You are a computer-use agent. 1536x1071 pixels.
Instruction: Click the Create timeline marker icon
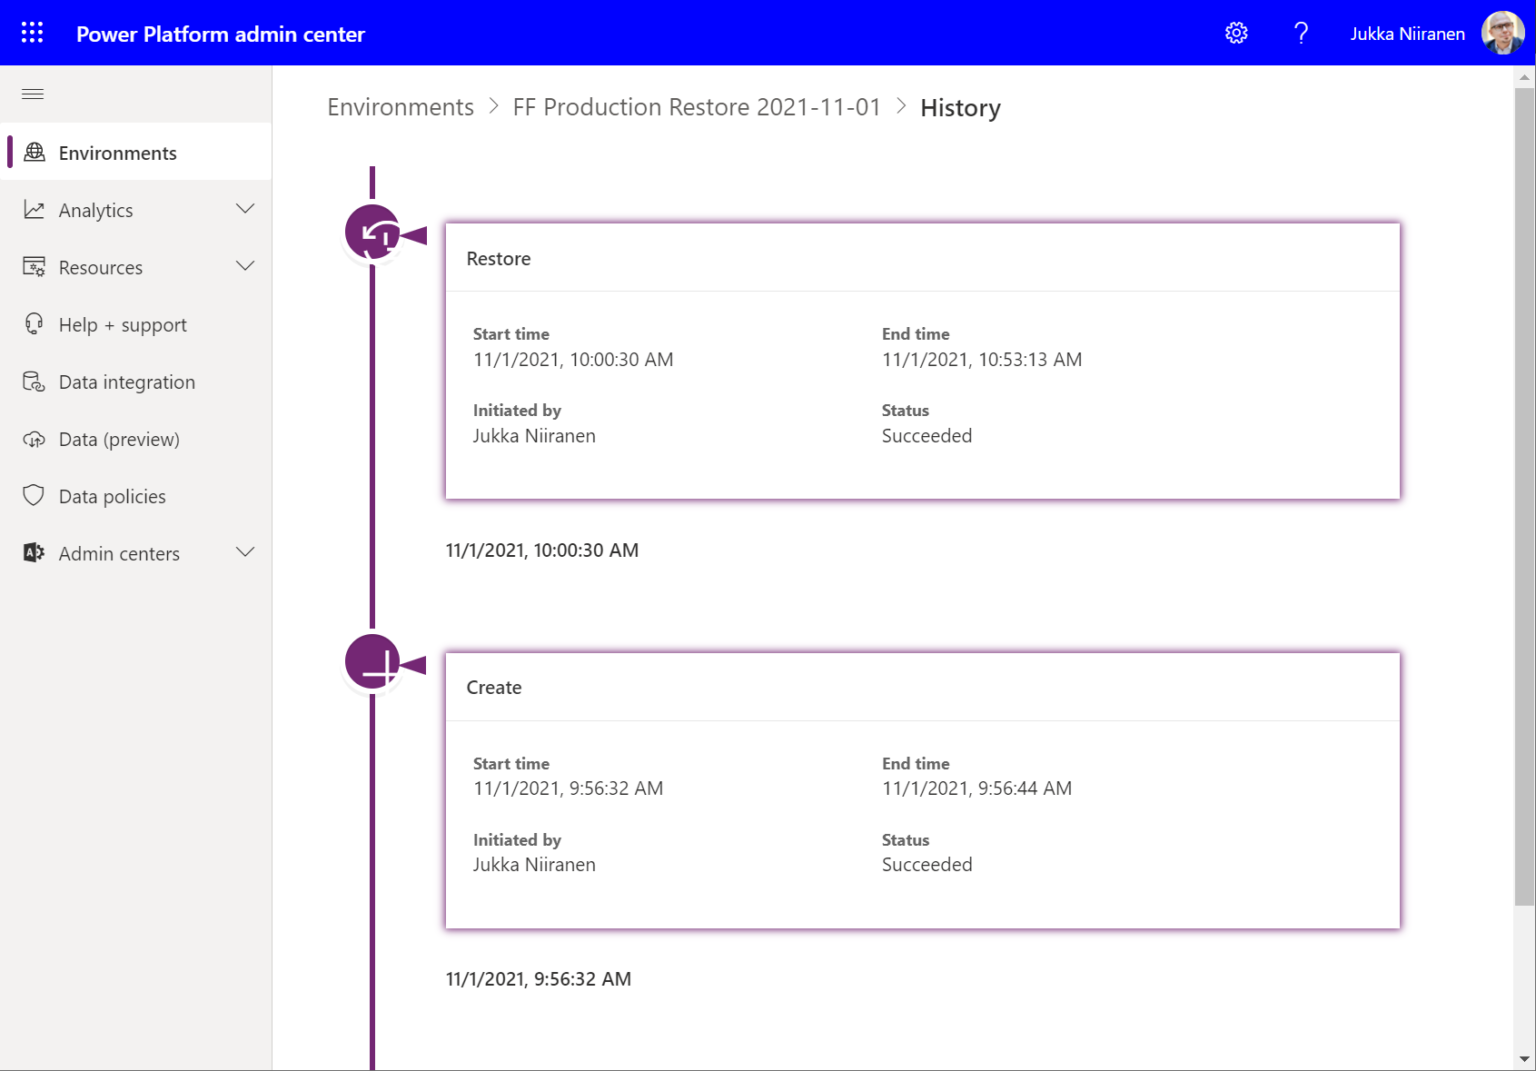pyautogui.click(x=373, y=662)
